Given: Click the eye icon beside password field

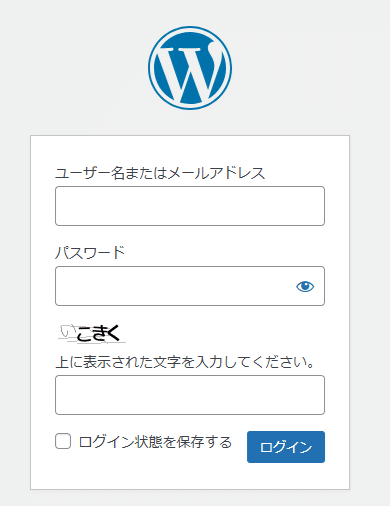Looking at the screenshot, I should [x=305, y=286].
